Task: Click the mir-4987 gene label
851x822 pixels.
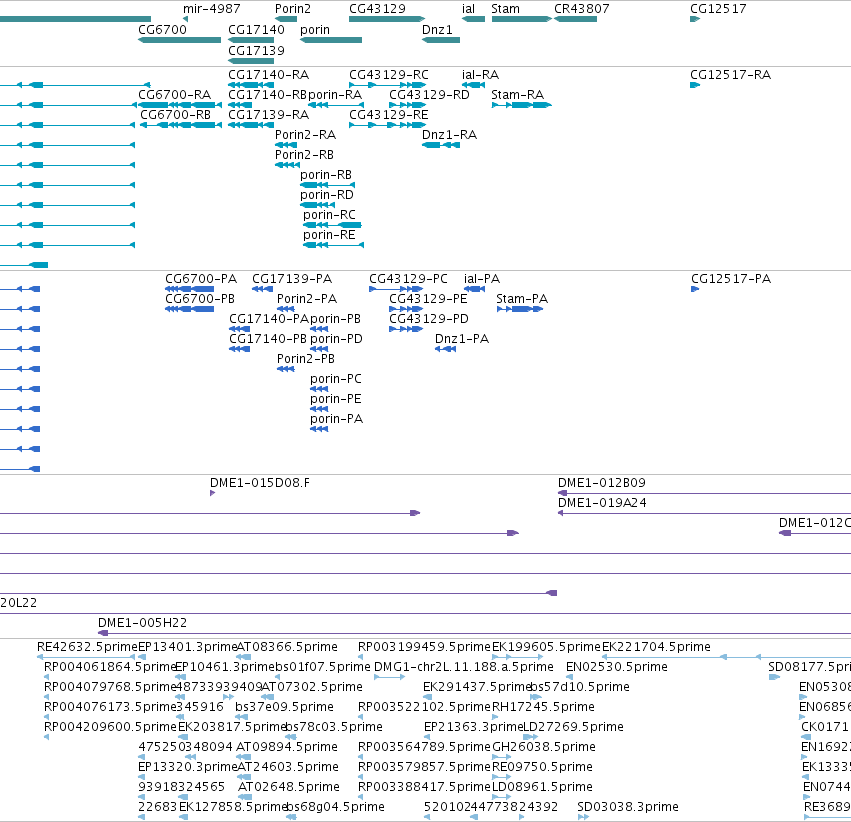Action: point(212,9)
